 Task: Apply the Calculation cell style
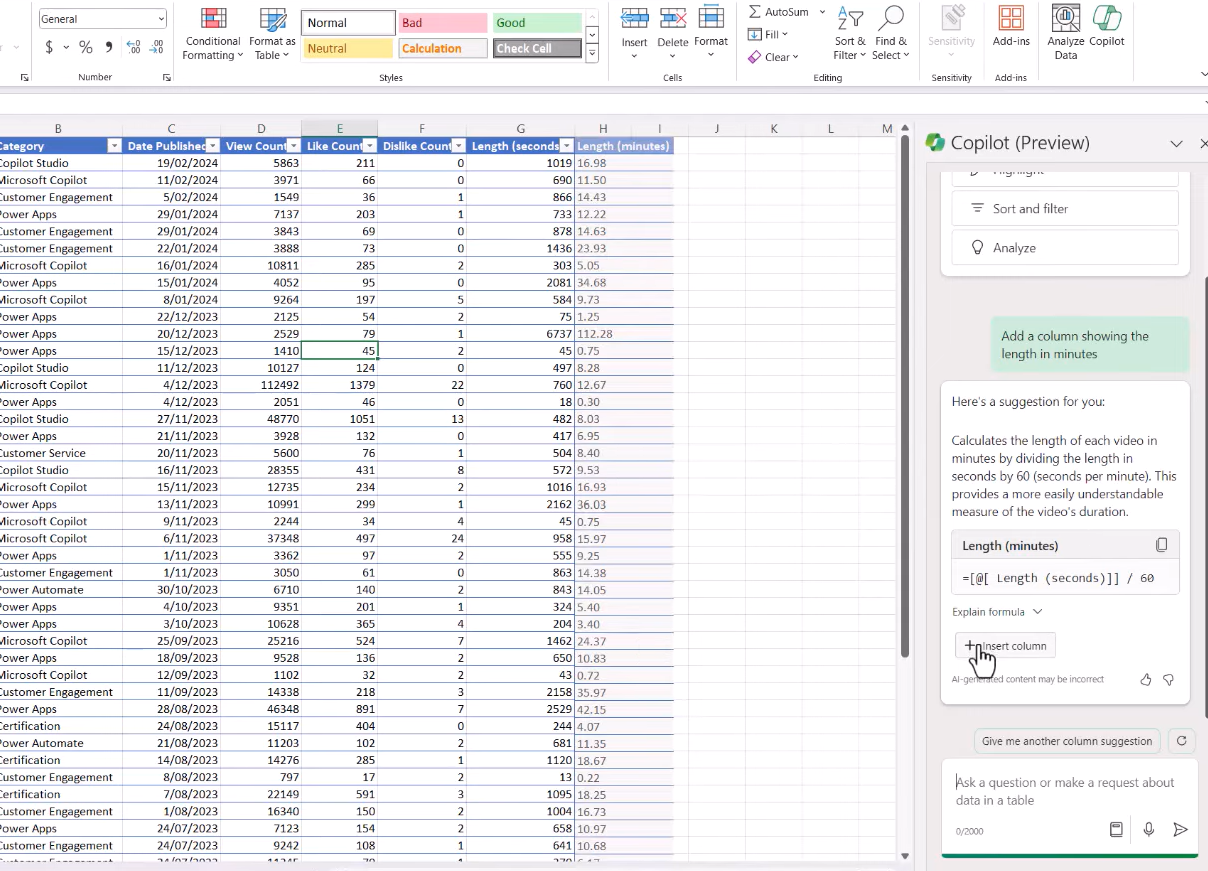point(443,48)
